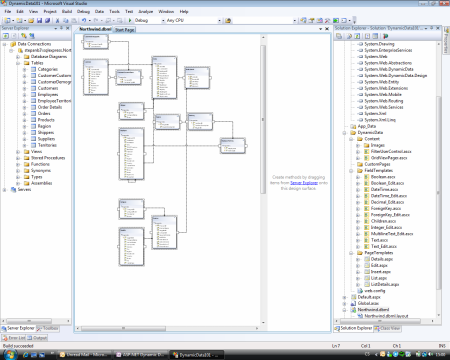The image size is (450, 360).
Task: Click the designer horizontal scrollbar thumb
Action: click(x=123, y=329)
